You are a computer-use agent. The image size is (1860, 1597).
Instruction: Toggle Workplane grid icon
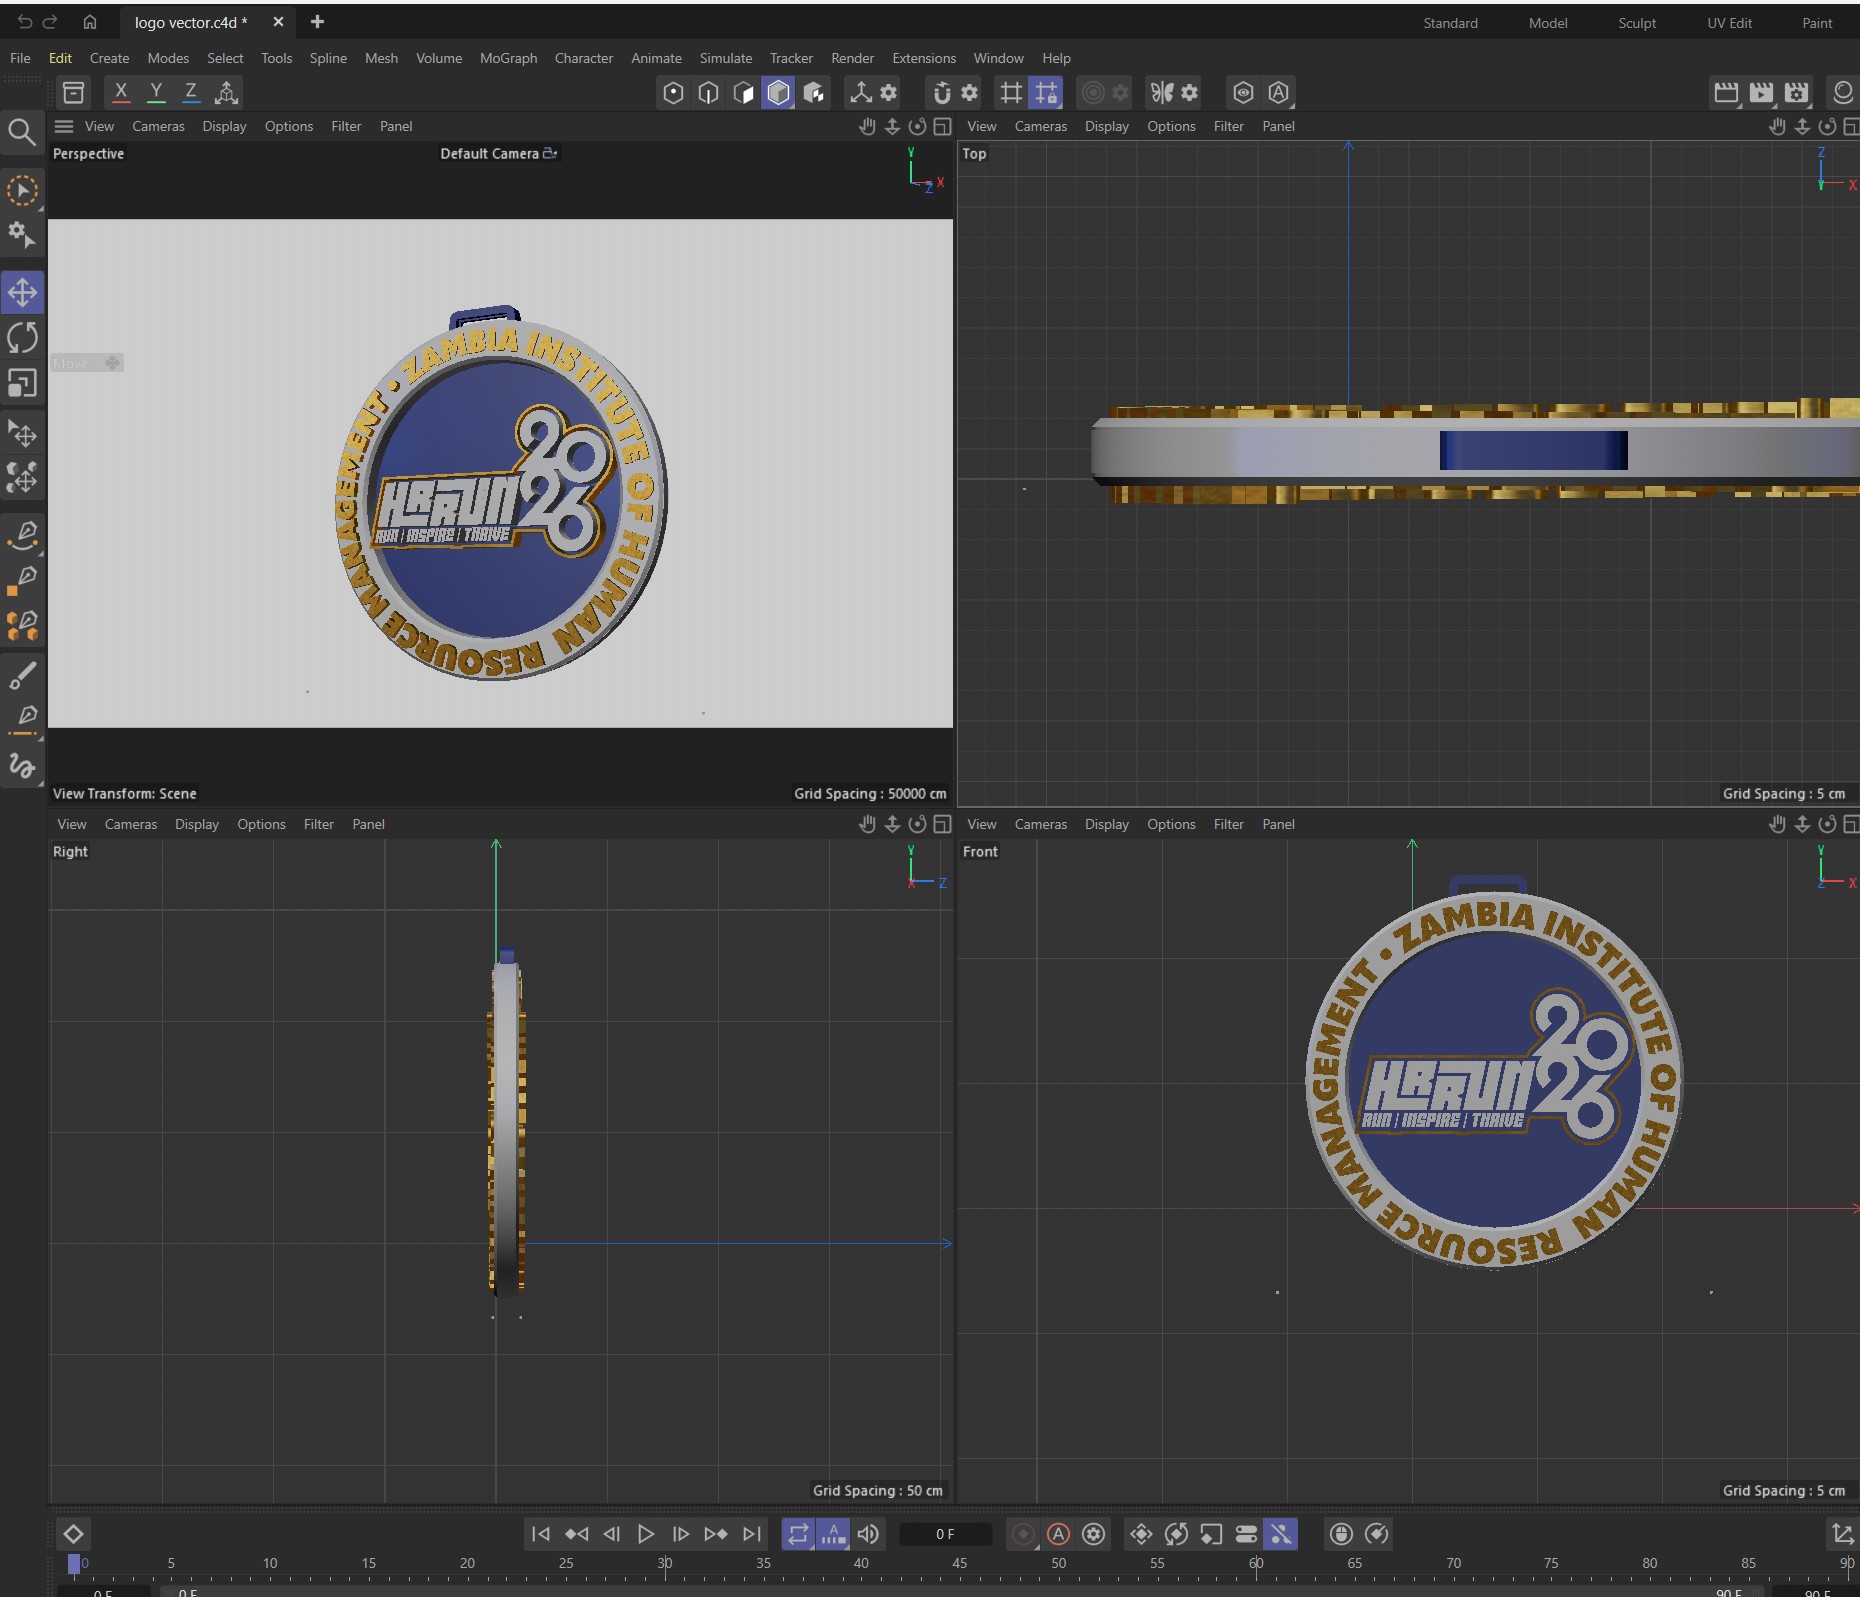click(x=1011, y=93)
